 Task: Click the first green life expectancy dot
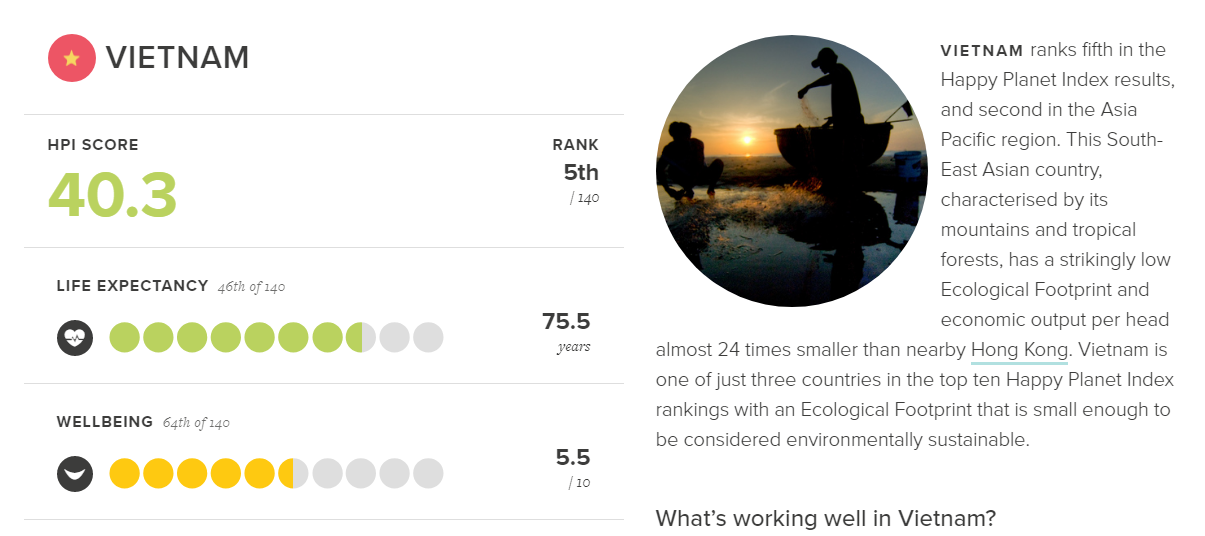pos(124,337)
